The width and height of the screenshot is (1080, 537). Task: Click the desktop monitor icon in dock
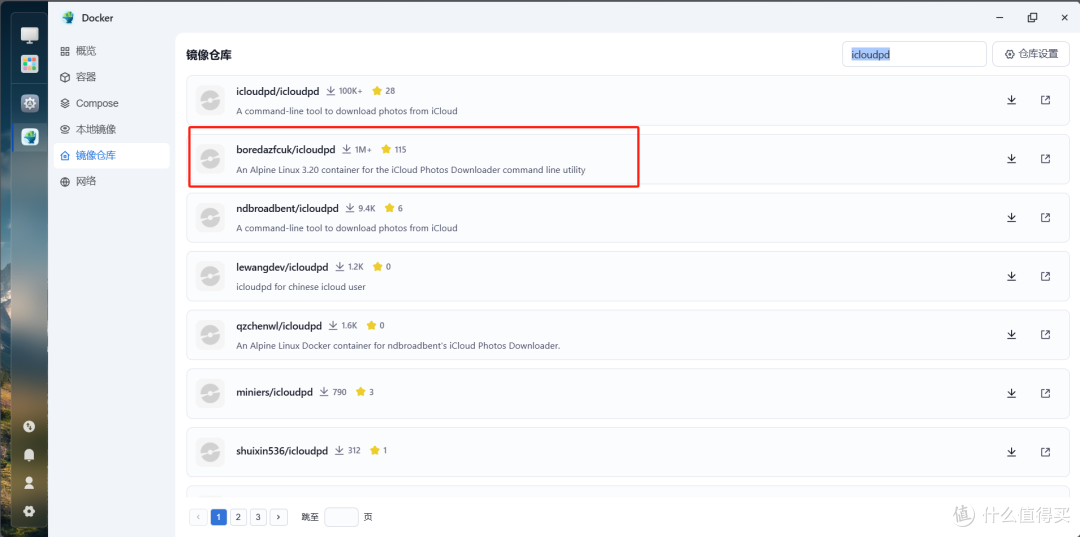tap(30, 34)
